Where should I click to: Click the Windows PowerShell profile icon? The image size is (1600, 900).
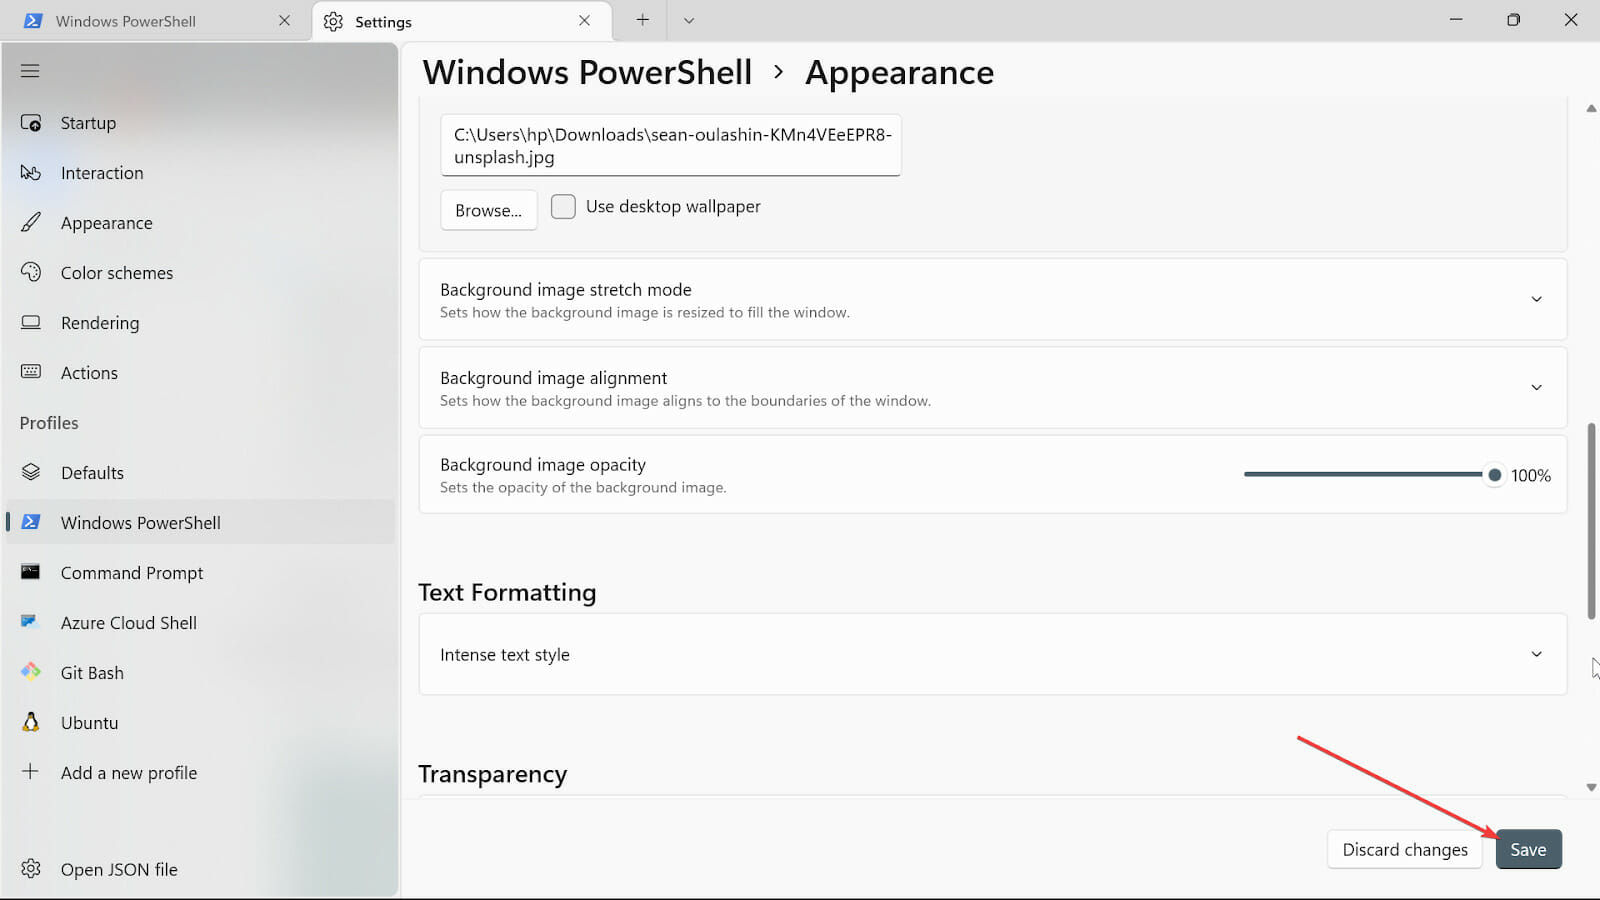pos(31,522)
